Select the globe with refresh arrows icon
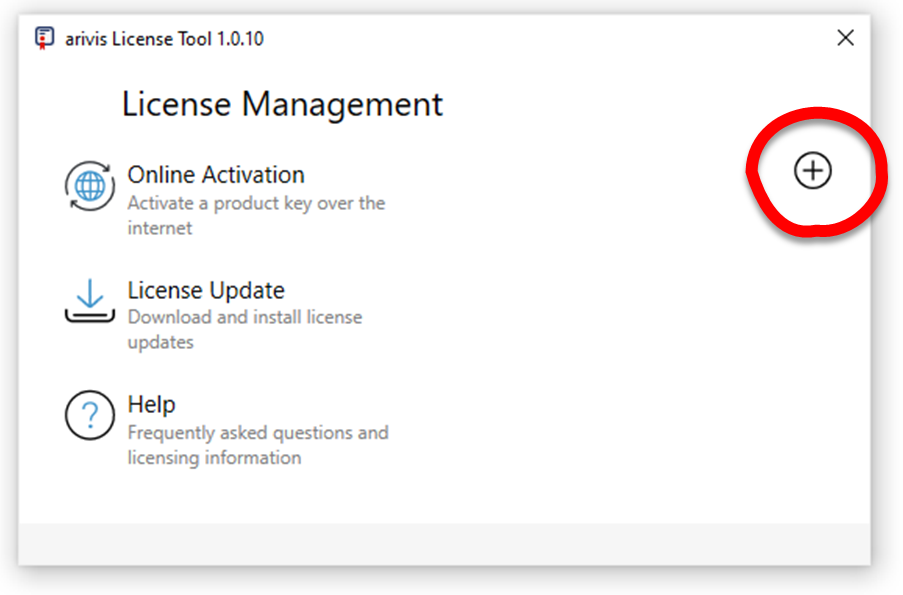The width and height of the screenshot is (903, 595). coord(89,186)
